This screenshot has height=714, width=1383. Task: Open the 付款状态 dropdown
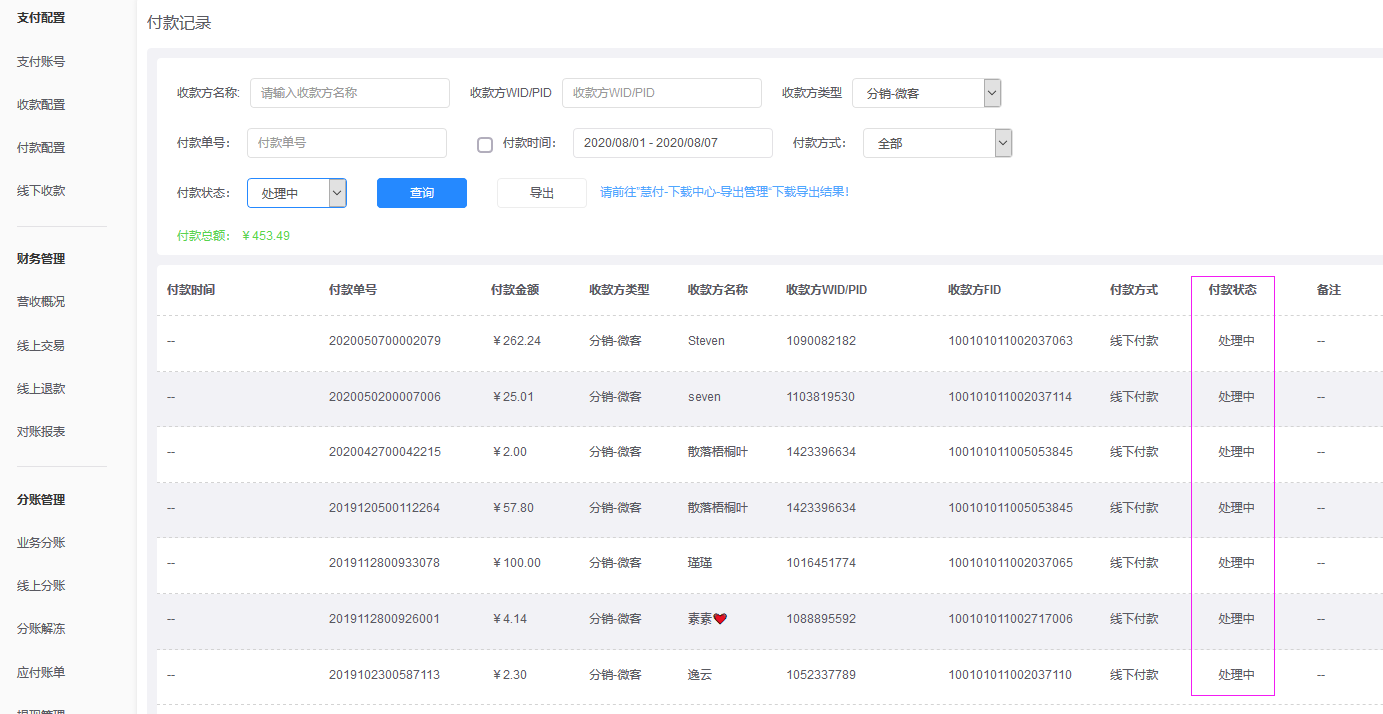point(296,193)
